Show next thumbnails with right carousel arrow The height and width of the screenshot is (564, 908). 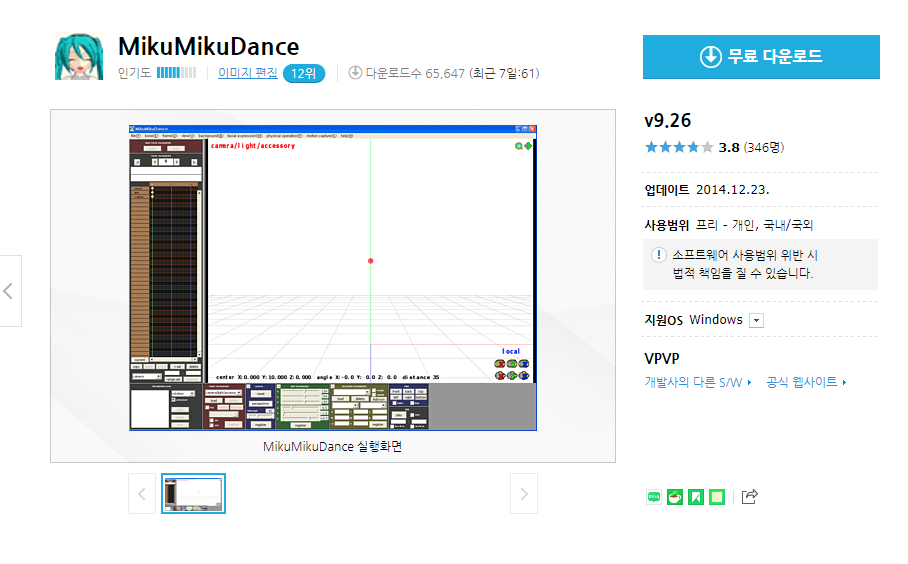point(523,494)
